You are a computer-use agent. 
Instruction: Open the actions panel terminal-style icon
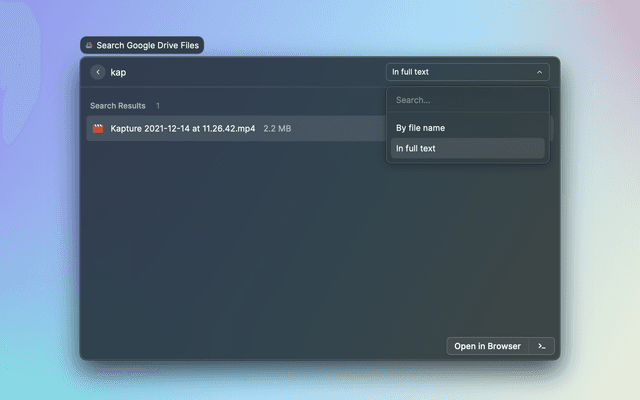541,346
